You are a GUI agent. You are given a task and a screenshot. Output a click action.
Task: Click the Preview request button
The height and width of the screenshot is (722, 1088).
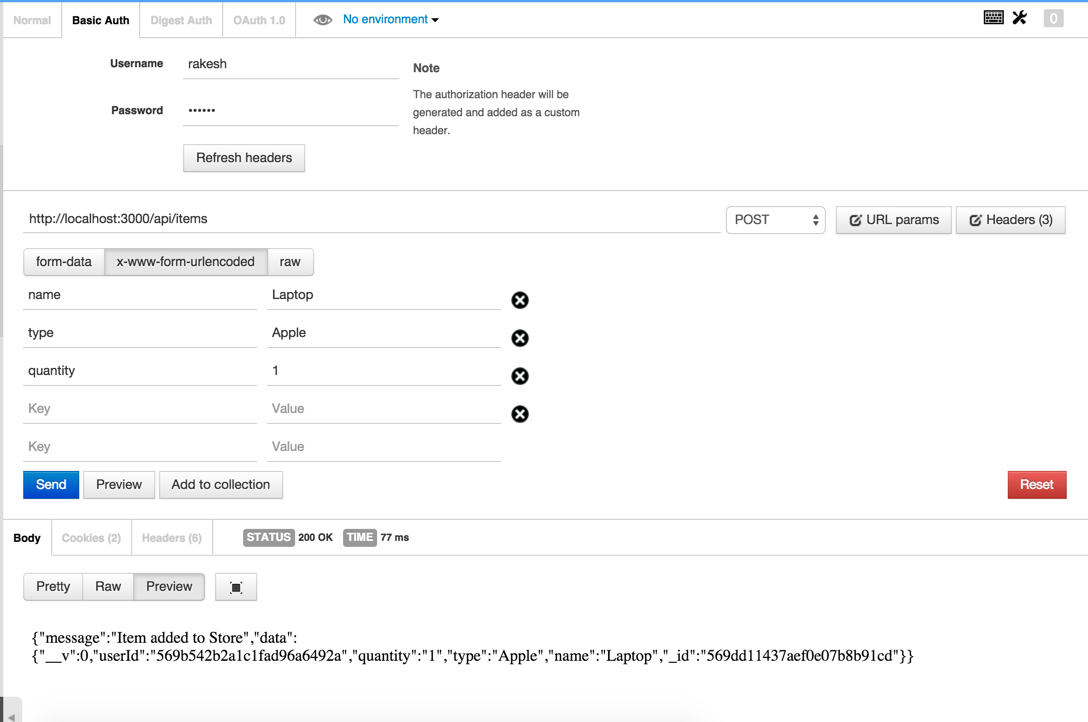pyautogui.click(x=119, y=485)
